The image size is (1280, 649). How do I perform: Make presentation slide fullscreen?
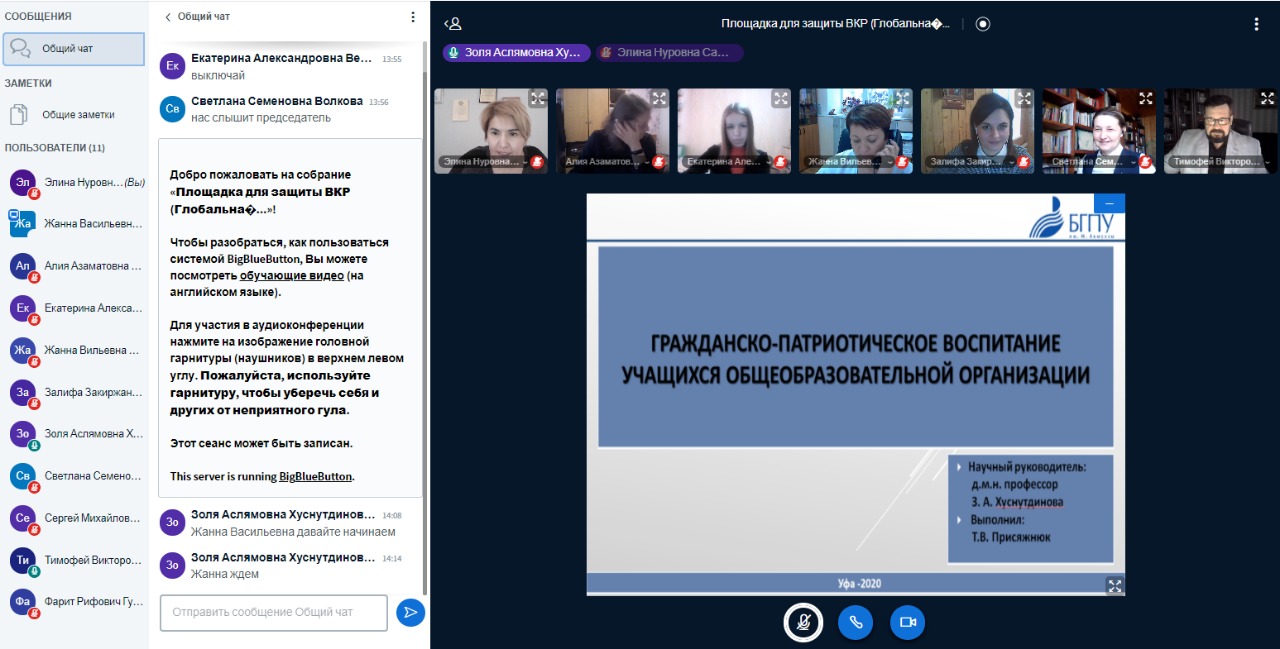tap(1114, 585)
